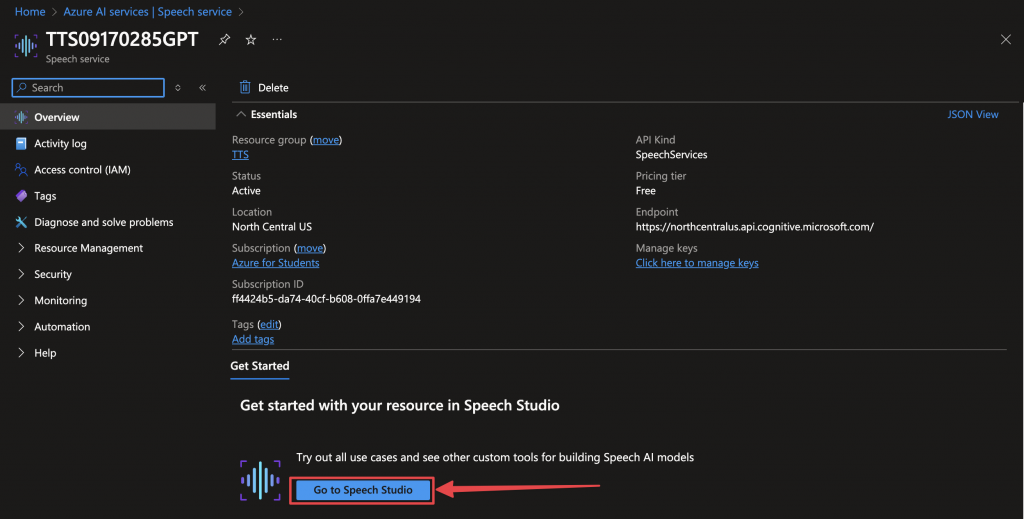Image resolution: width=1024 pixels, height=519 pixels.
Task: Collapse the sidebar with double chevron
Action: pos(202,88)
